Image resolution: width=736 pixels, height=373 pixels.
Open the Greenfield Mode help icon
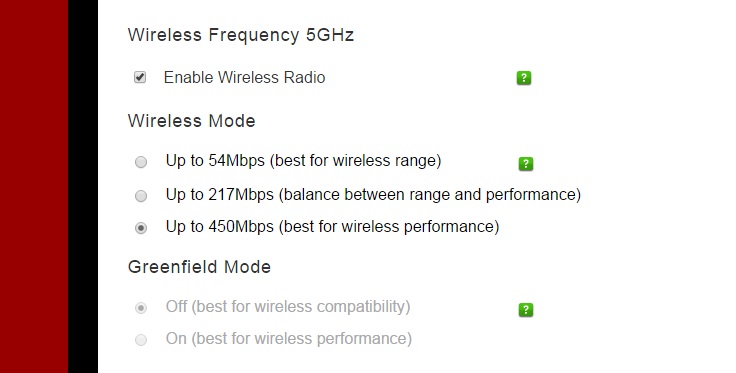click(x=526, y=310)
